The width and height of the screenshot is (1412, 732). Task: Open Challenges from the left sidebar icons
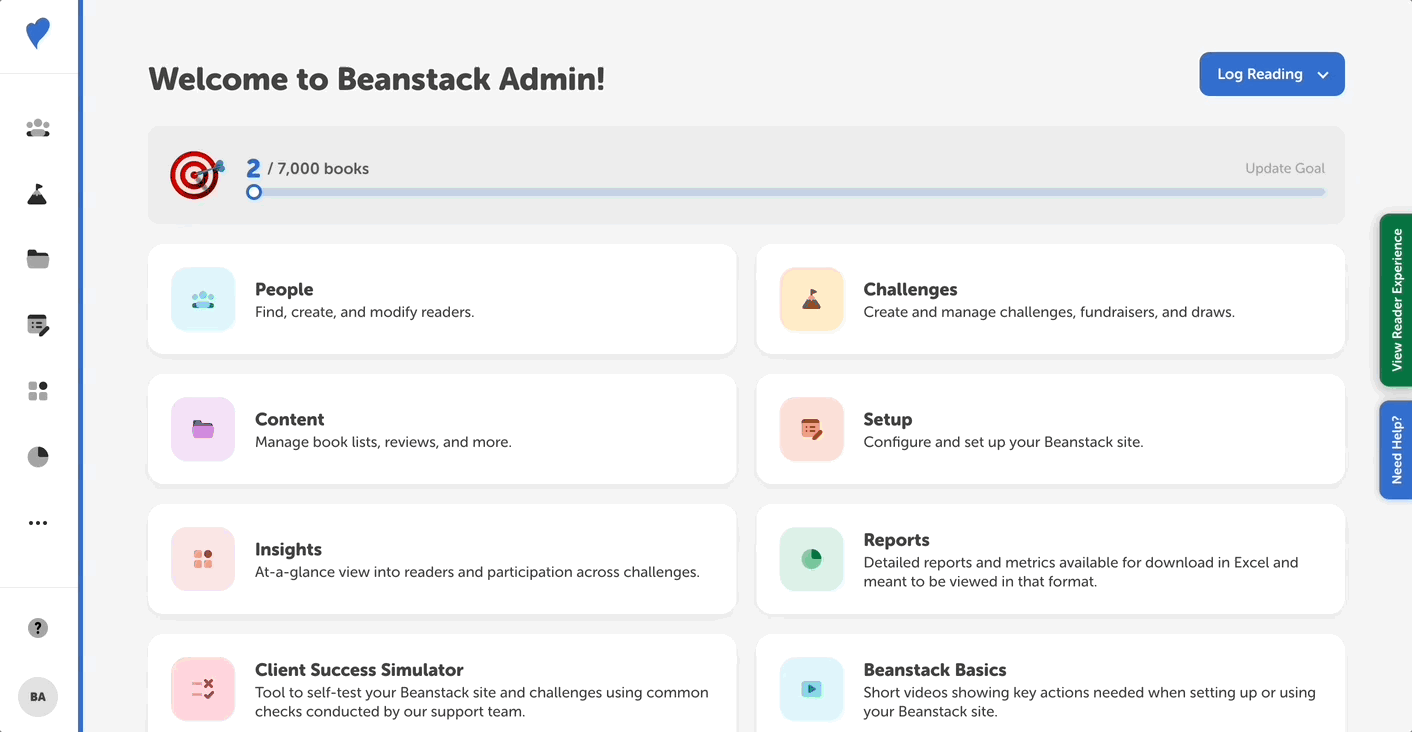[37, 194]
